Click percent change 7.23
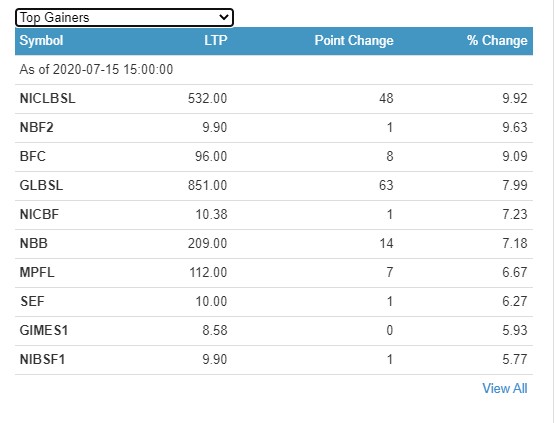This screenshot has width=554, height=423. [x=515, y=214]
